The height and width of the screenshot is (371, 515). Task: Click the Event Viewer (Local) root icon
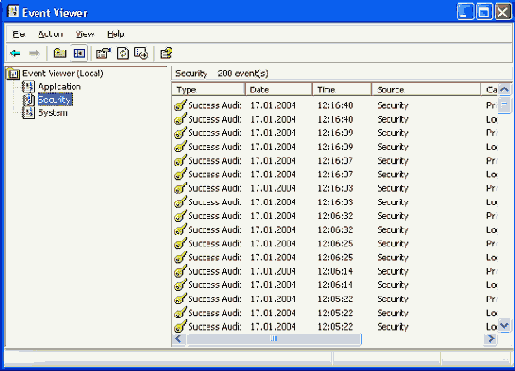(13, 73)
